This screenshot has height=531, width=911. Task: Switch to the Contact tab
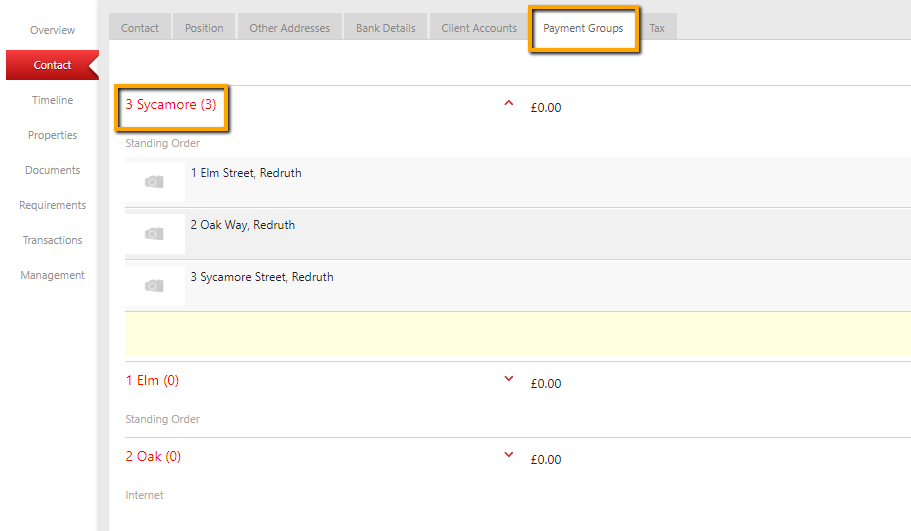tap(139, 28)
